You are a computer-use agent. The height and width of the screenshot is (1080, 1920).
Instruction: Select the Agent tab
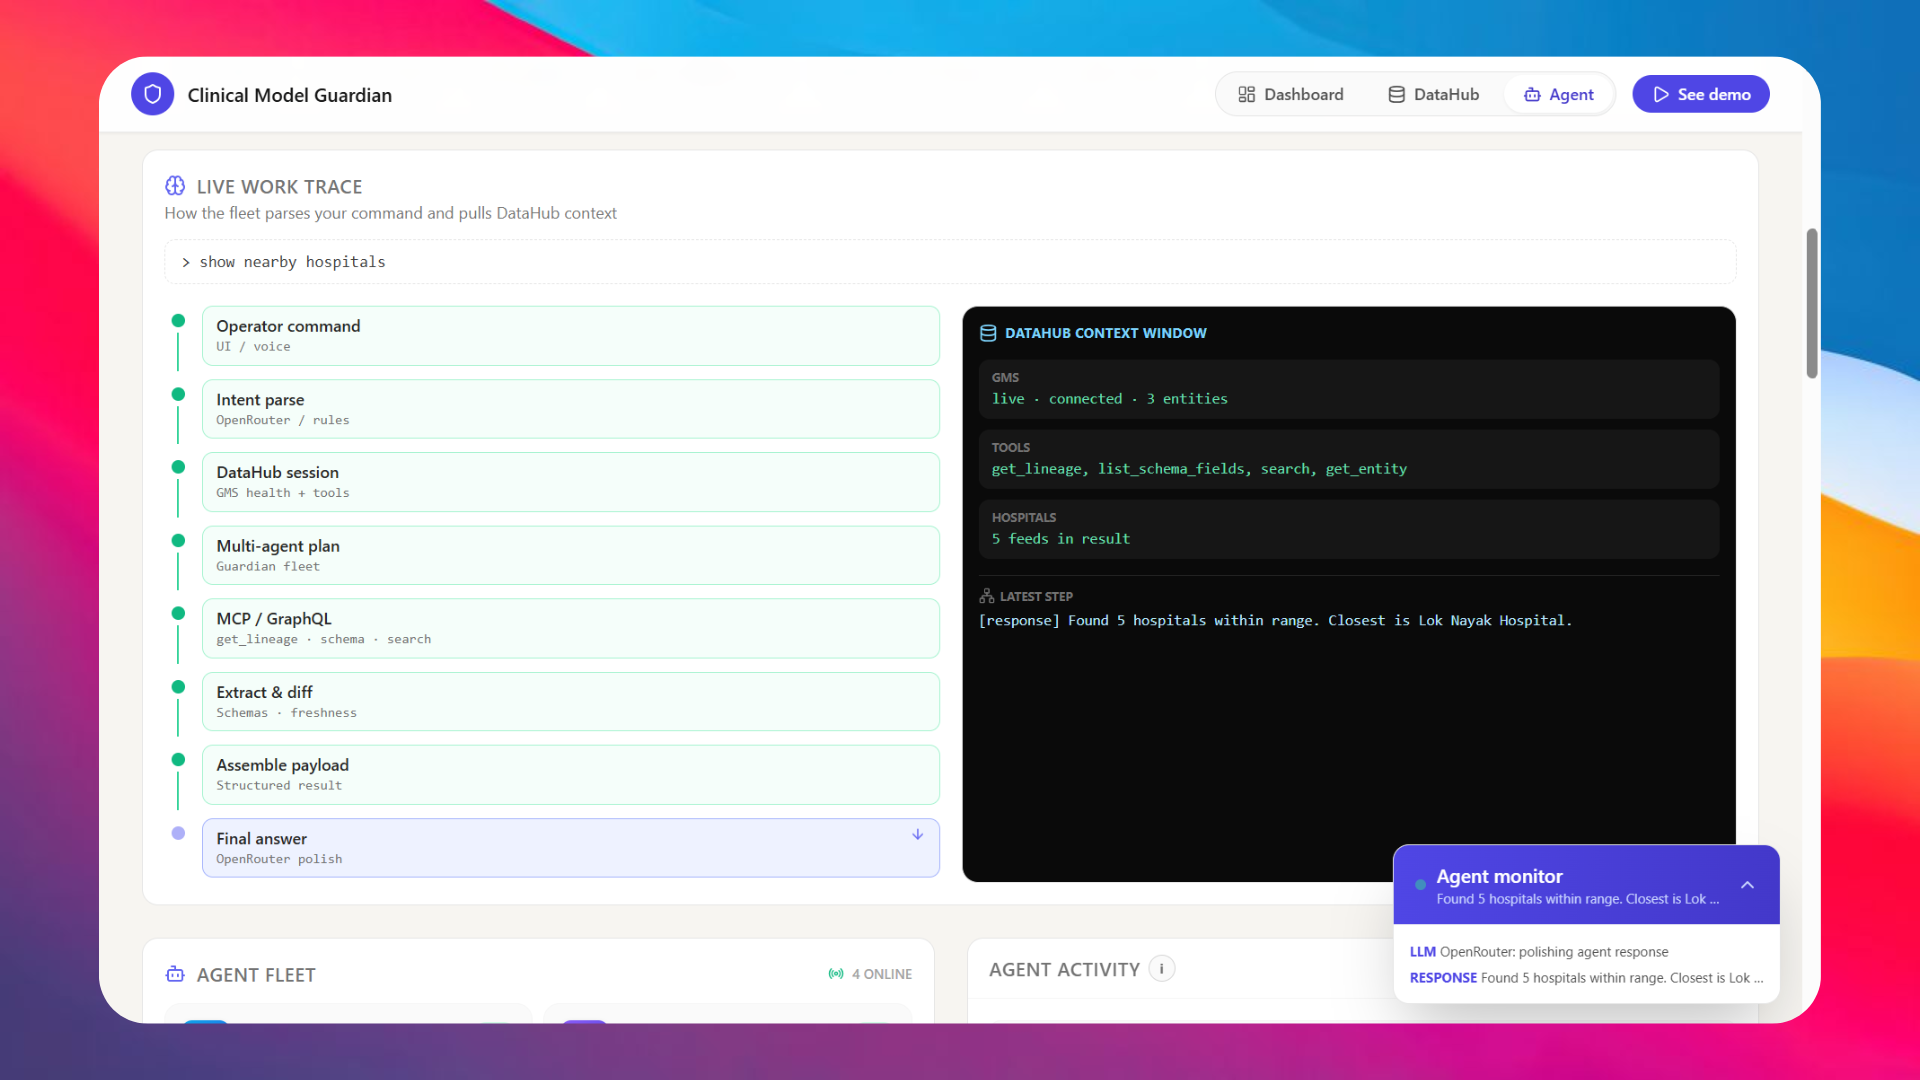tap(1558, 94)
